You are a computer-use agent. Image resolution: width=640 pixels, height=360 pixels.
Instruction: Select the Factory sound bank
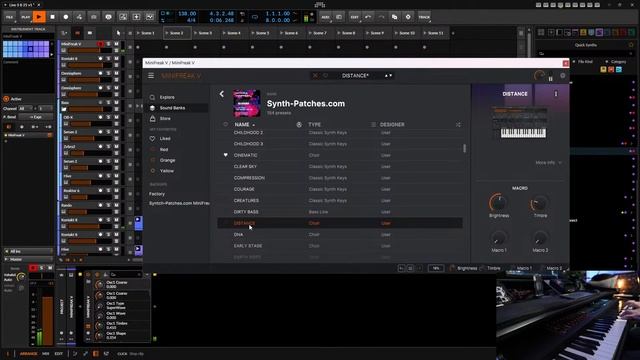pyautogui.click(x=157, y=194)
